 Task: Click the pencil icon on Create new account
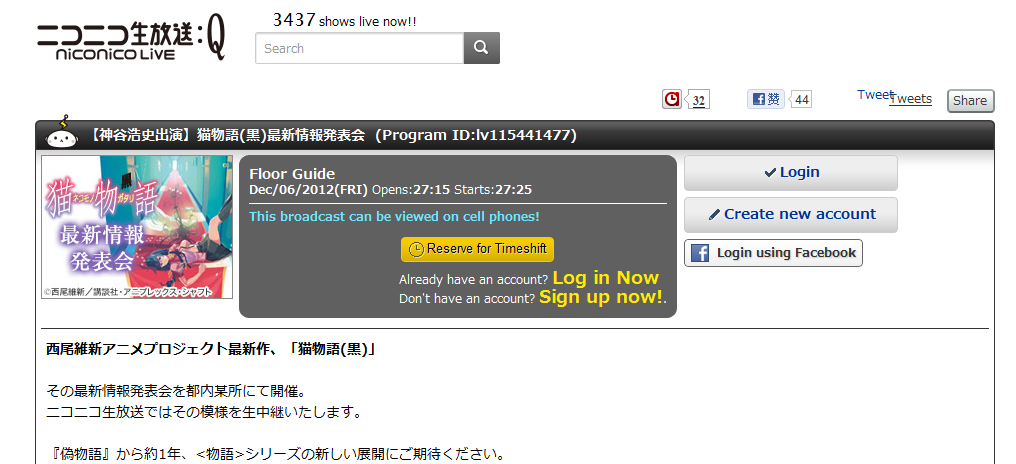[715, 215]
